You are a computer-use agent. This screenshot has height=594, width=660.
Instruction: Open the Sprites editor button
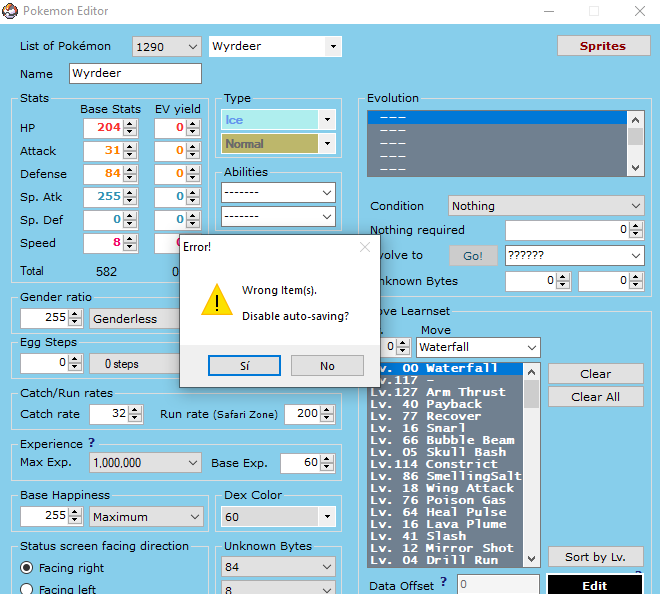click(x=602, y=46)
